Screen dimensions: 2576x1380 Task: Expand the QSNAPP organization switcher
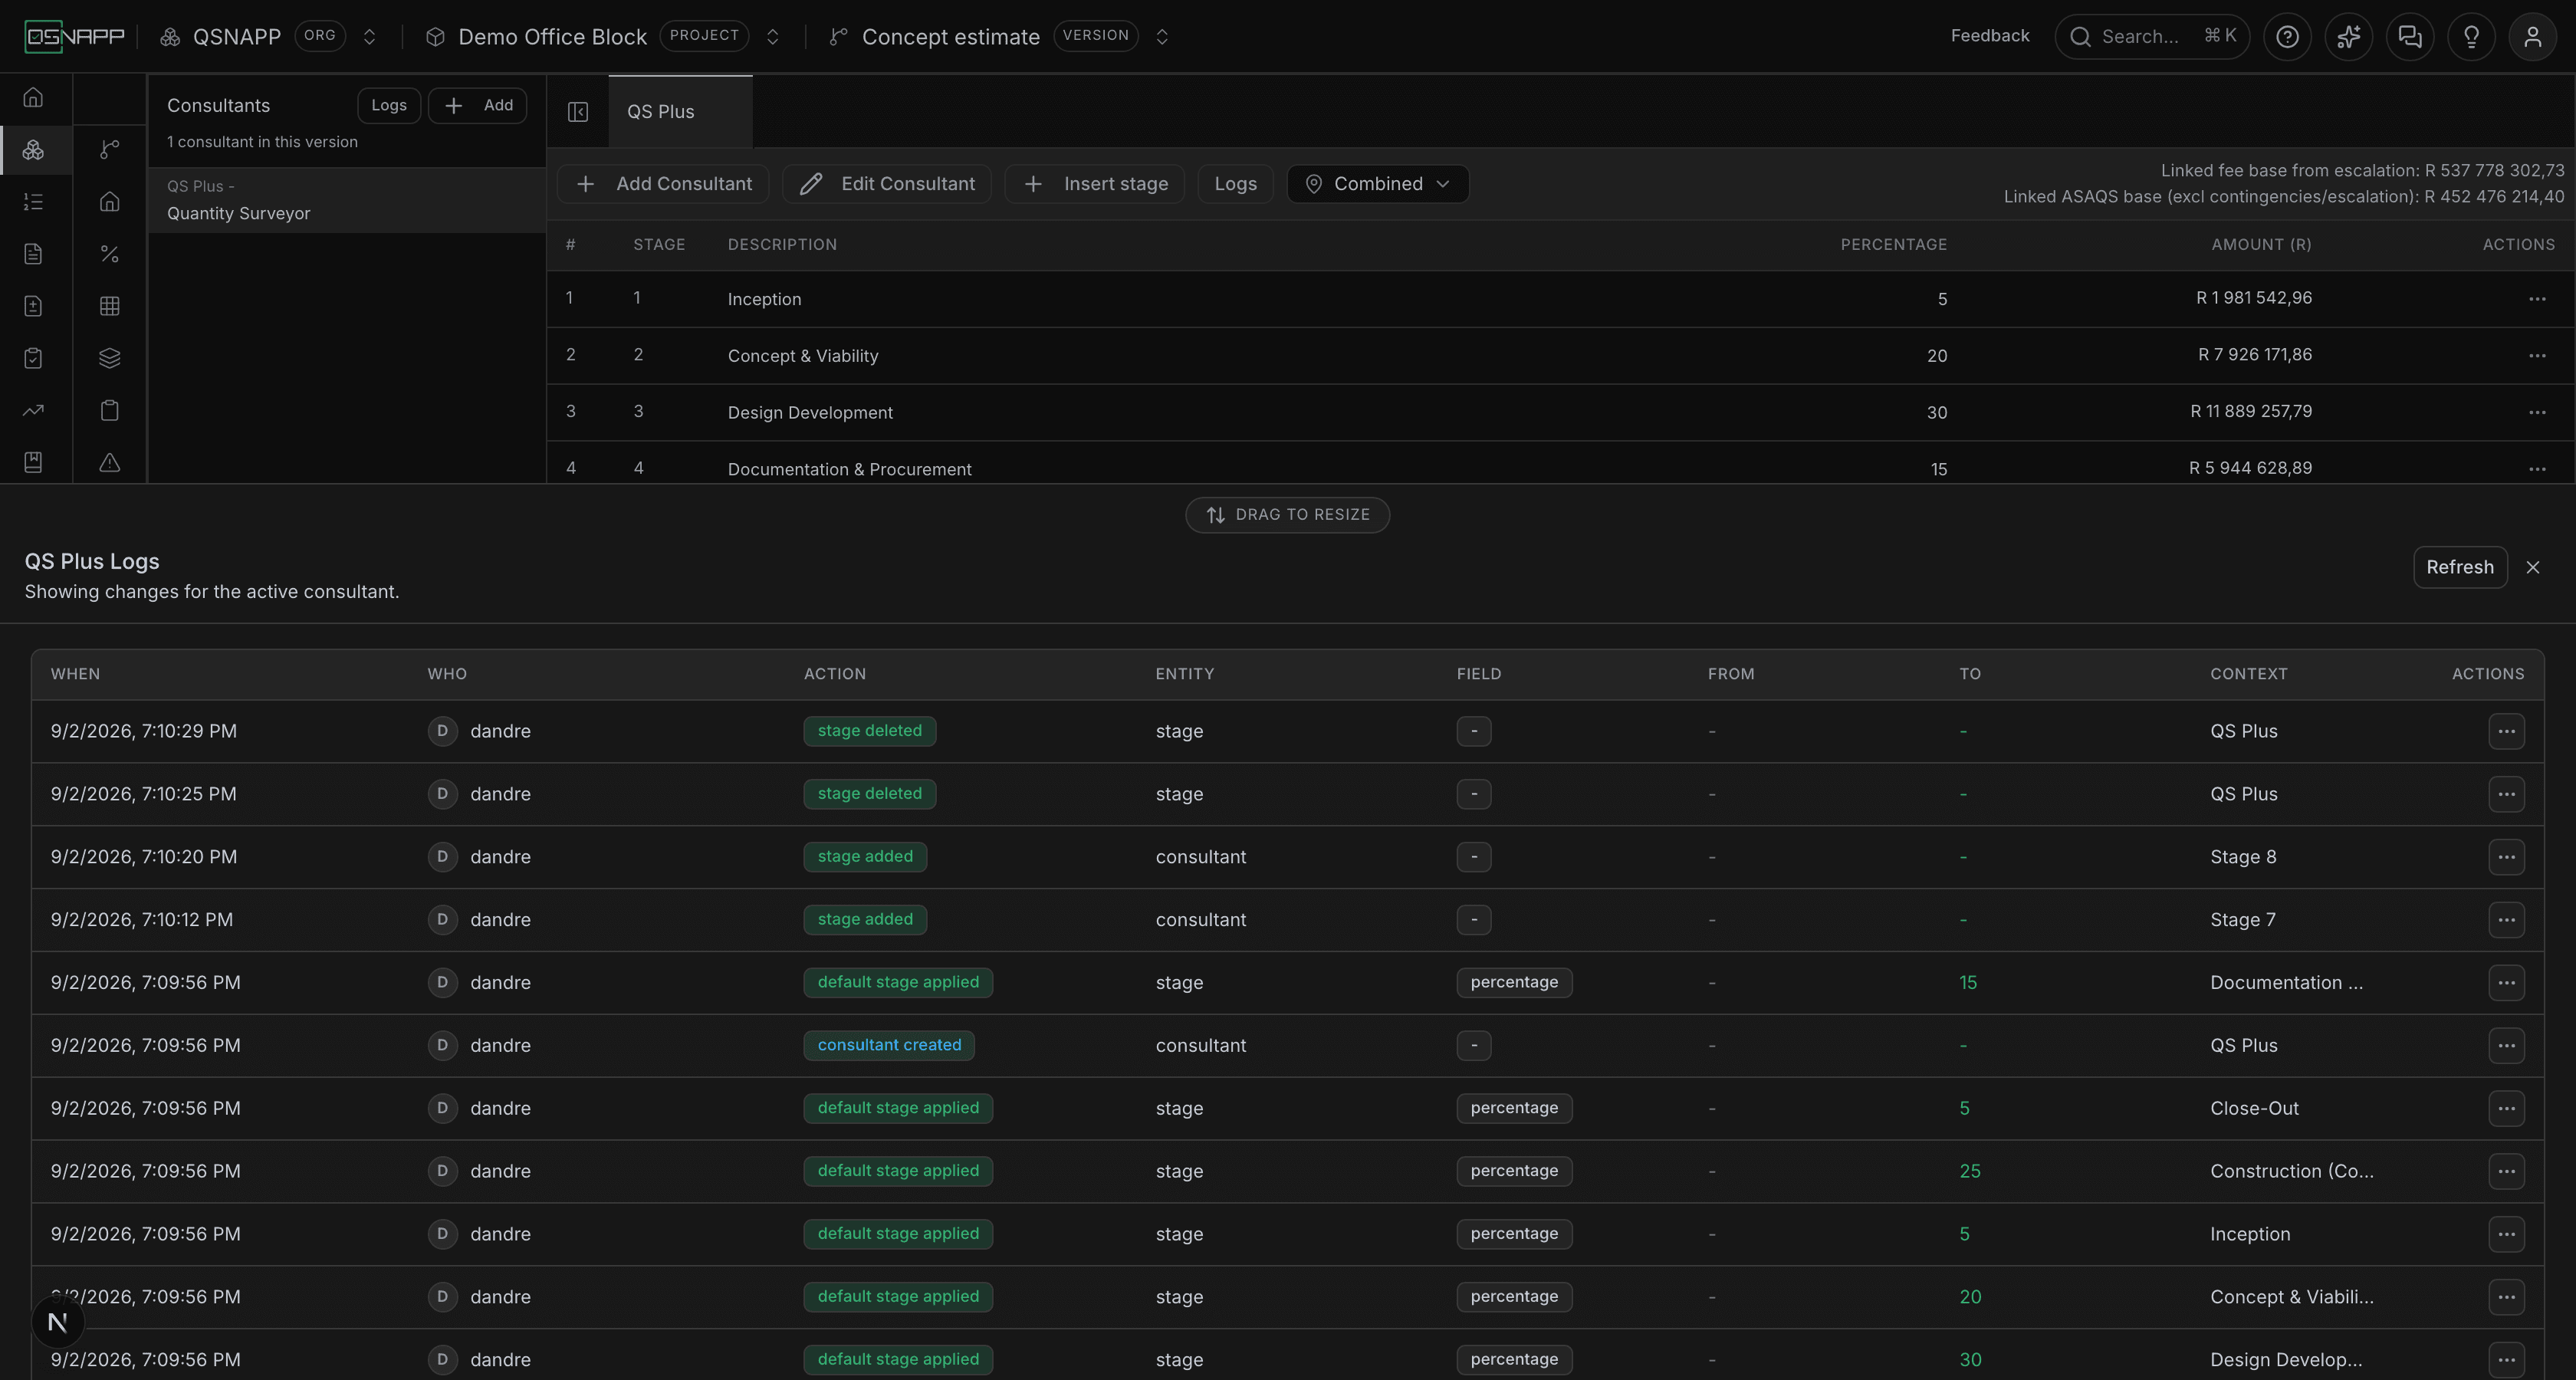(369, 37)
